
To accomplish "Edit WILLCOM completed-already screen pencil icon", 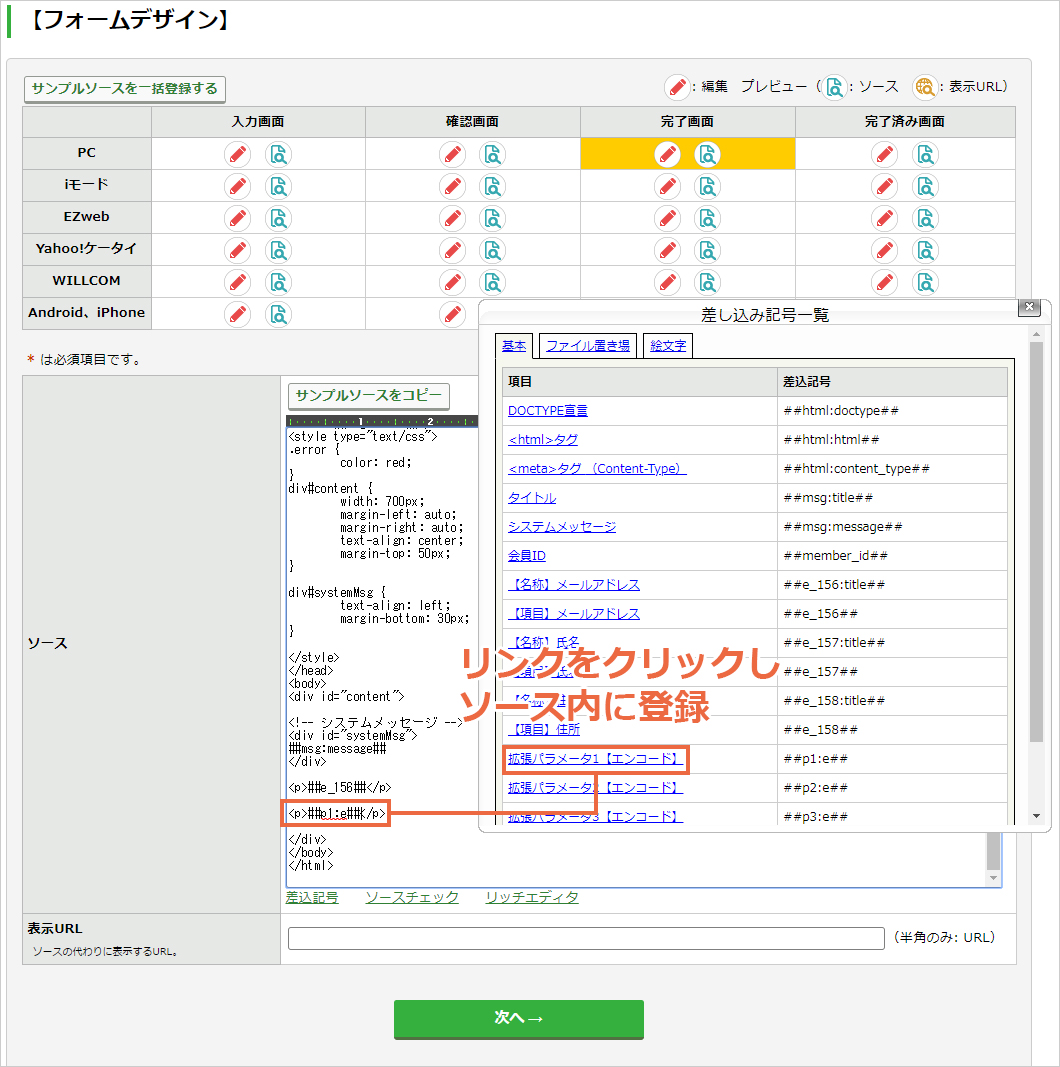I will [x=884, y=282].
